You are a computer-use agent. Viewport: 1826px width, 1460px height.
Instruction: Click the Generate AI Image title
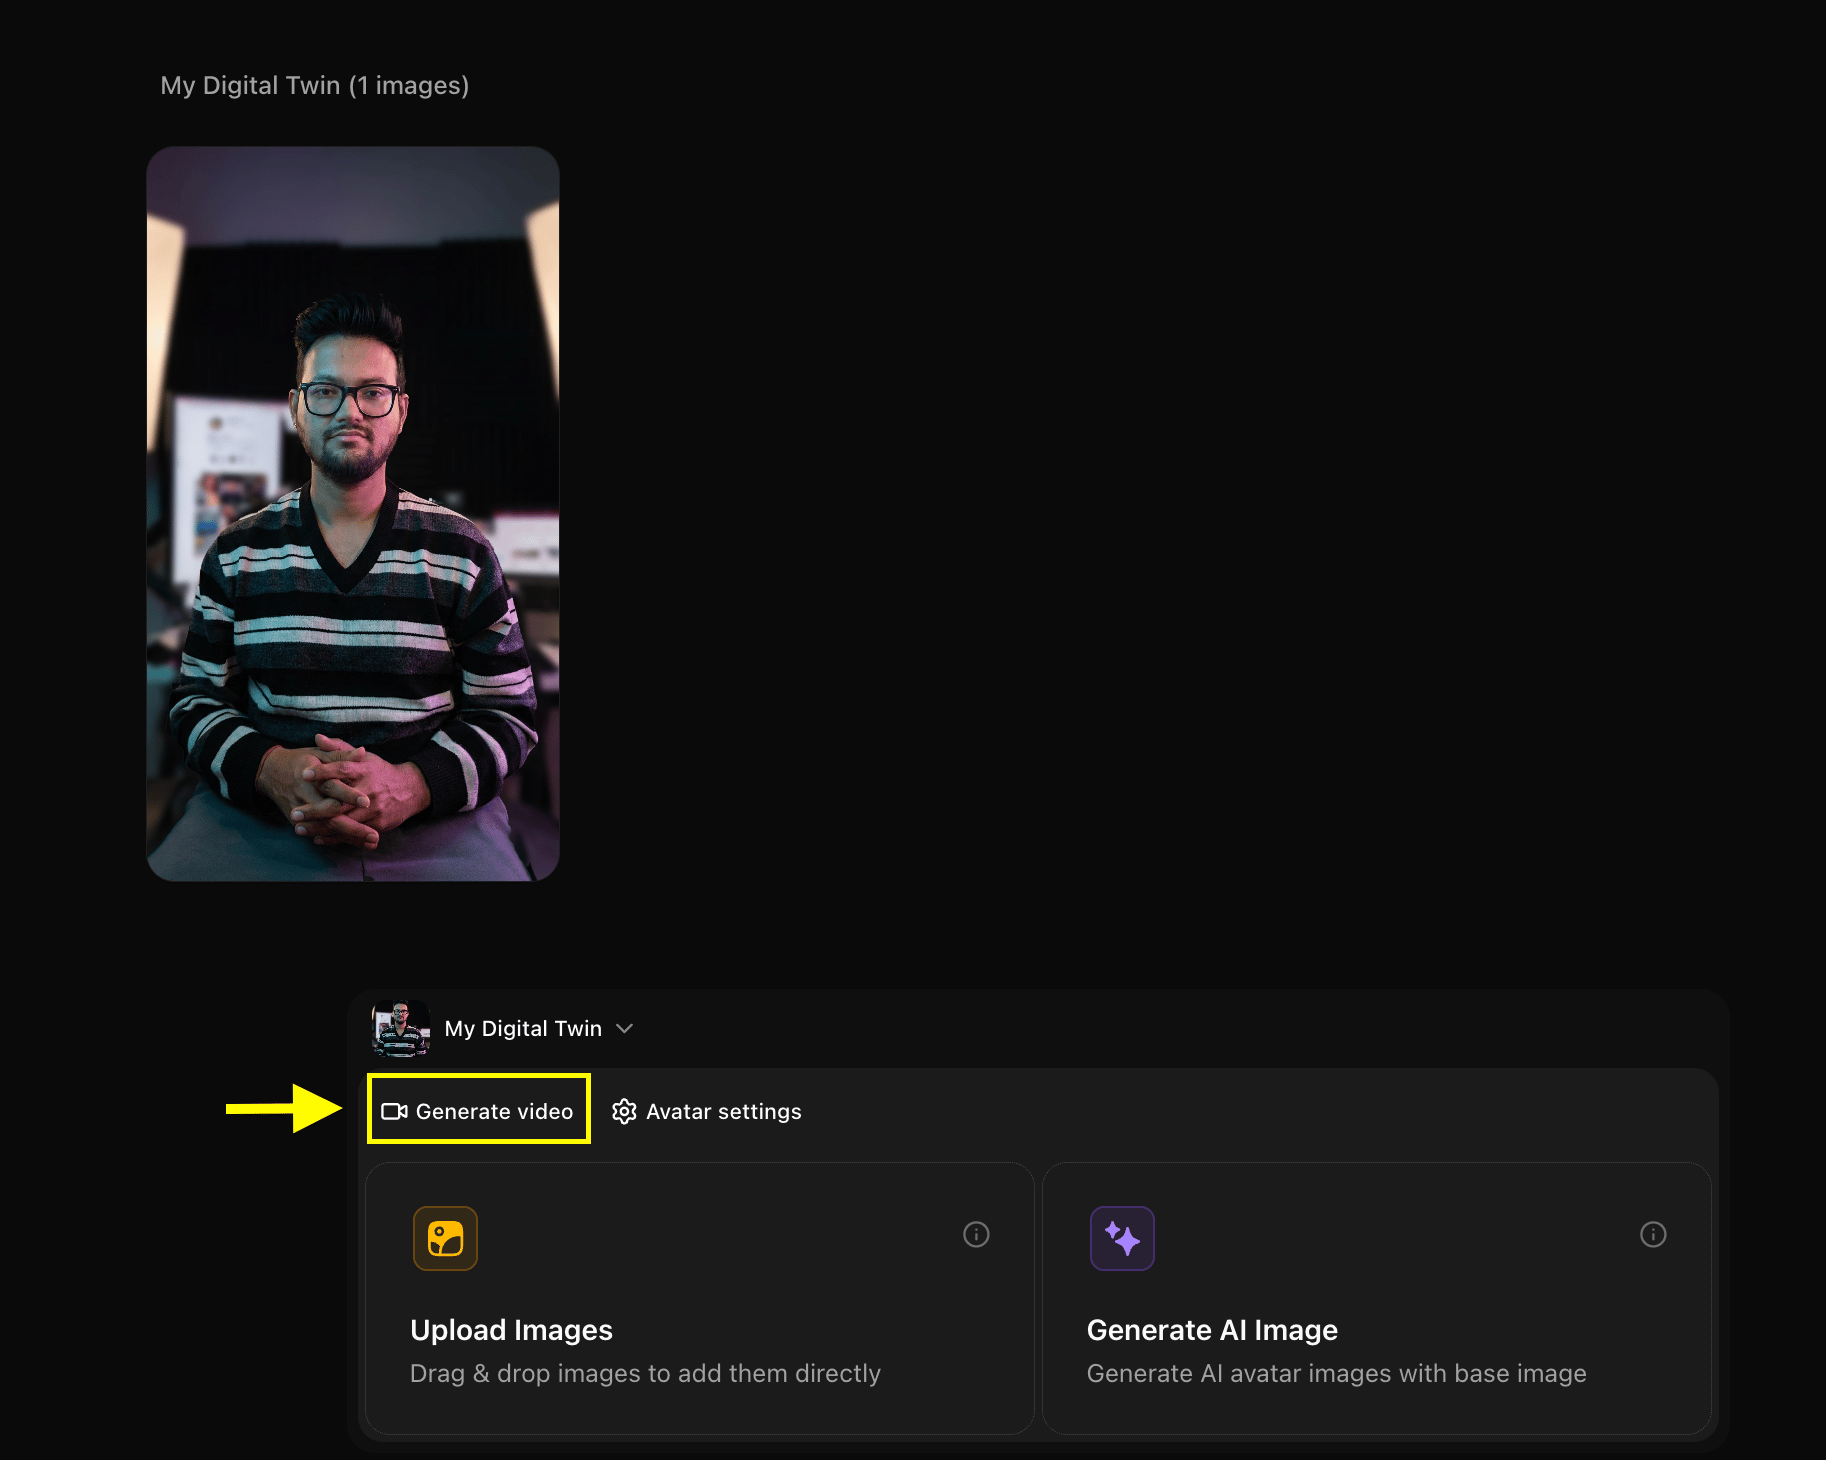click(x=1212, y=1330)
